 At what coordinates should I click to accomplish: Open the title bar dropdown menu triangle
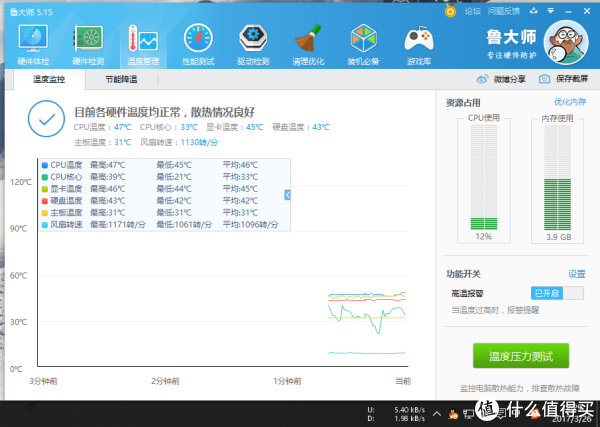point(551,11)
